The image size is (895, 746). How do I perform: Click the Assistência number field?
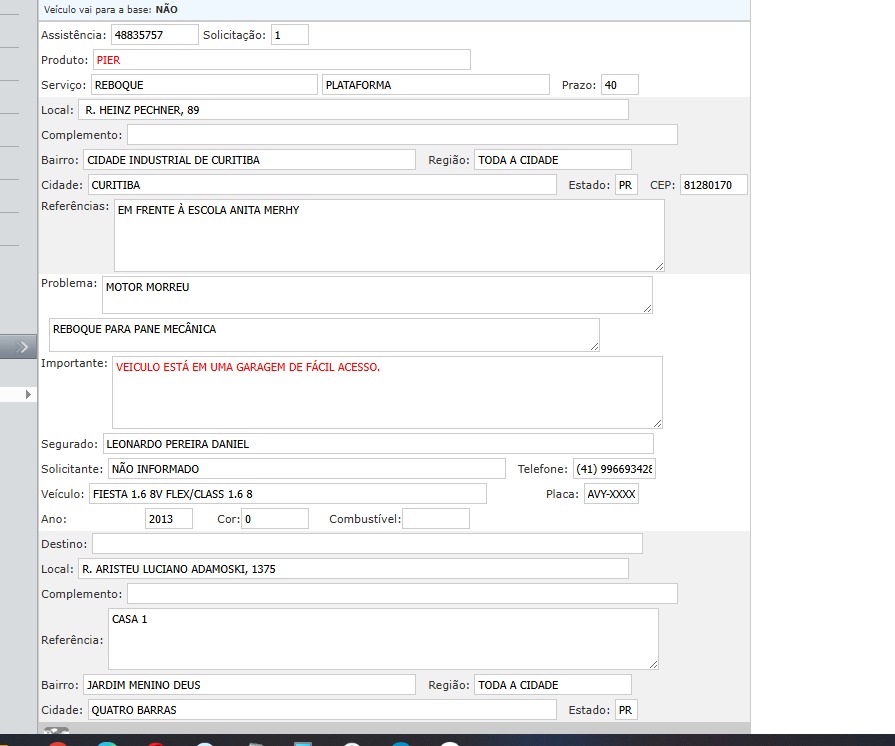(154, 35)
